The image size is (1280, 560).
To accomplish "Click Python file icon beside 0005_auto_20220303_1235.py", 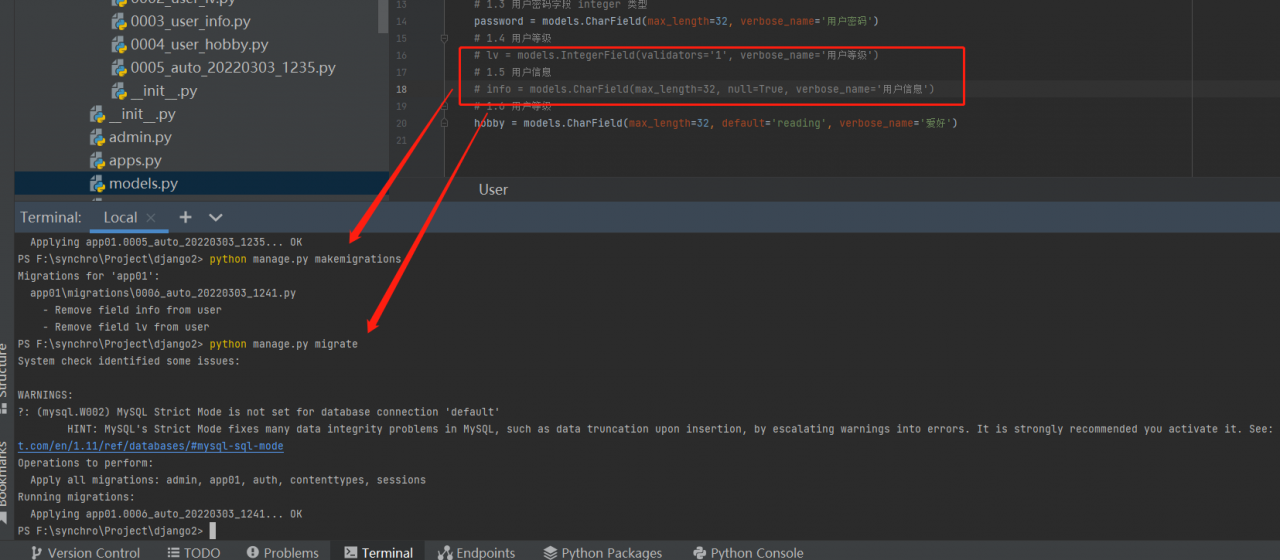I will (x=119, y=67).
